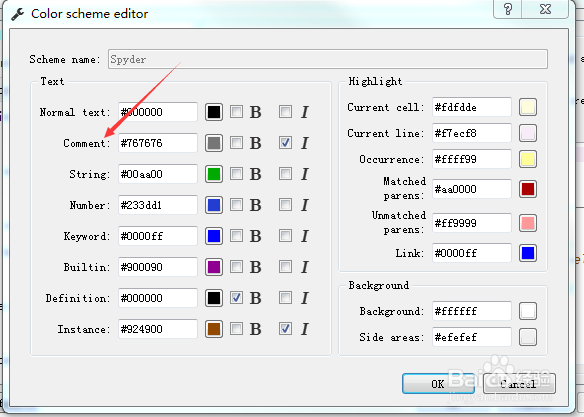This screenshot has height=417, width=584.
Task: Click the Occurrence hex field #ffff99
Action: point(472,159)
